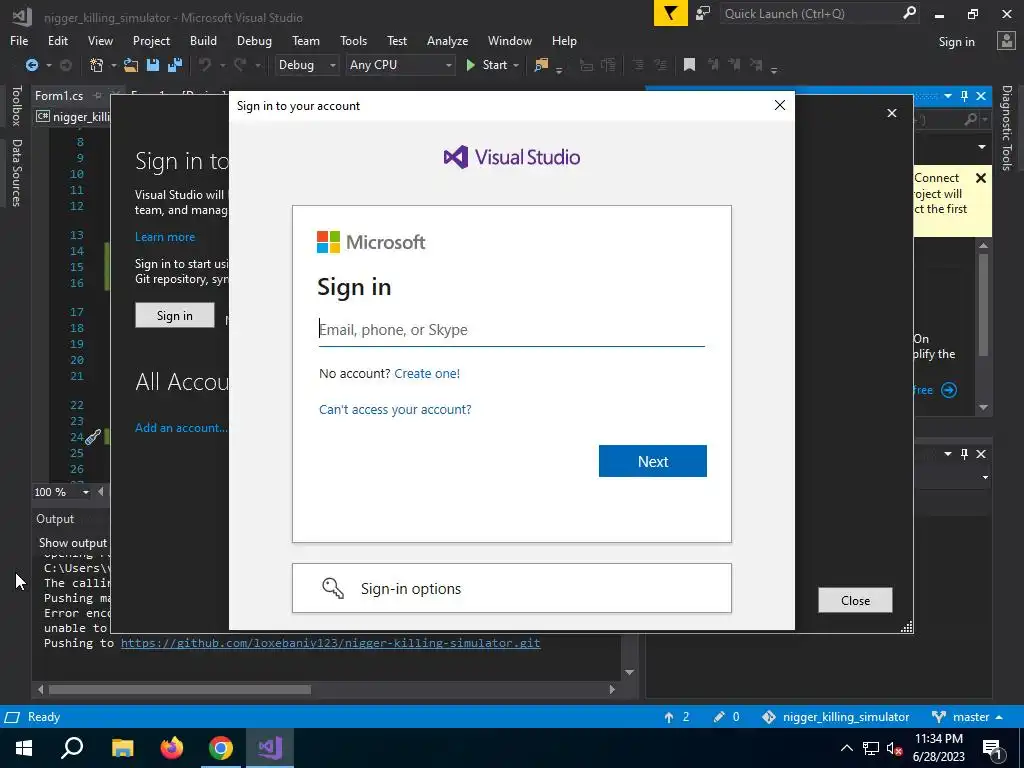Open the File menu

click(19, 40)
